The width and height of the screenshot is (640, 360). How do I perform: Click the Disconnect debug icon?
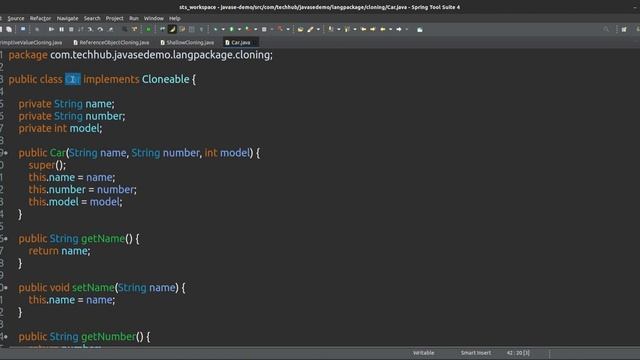click(81, 29)
